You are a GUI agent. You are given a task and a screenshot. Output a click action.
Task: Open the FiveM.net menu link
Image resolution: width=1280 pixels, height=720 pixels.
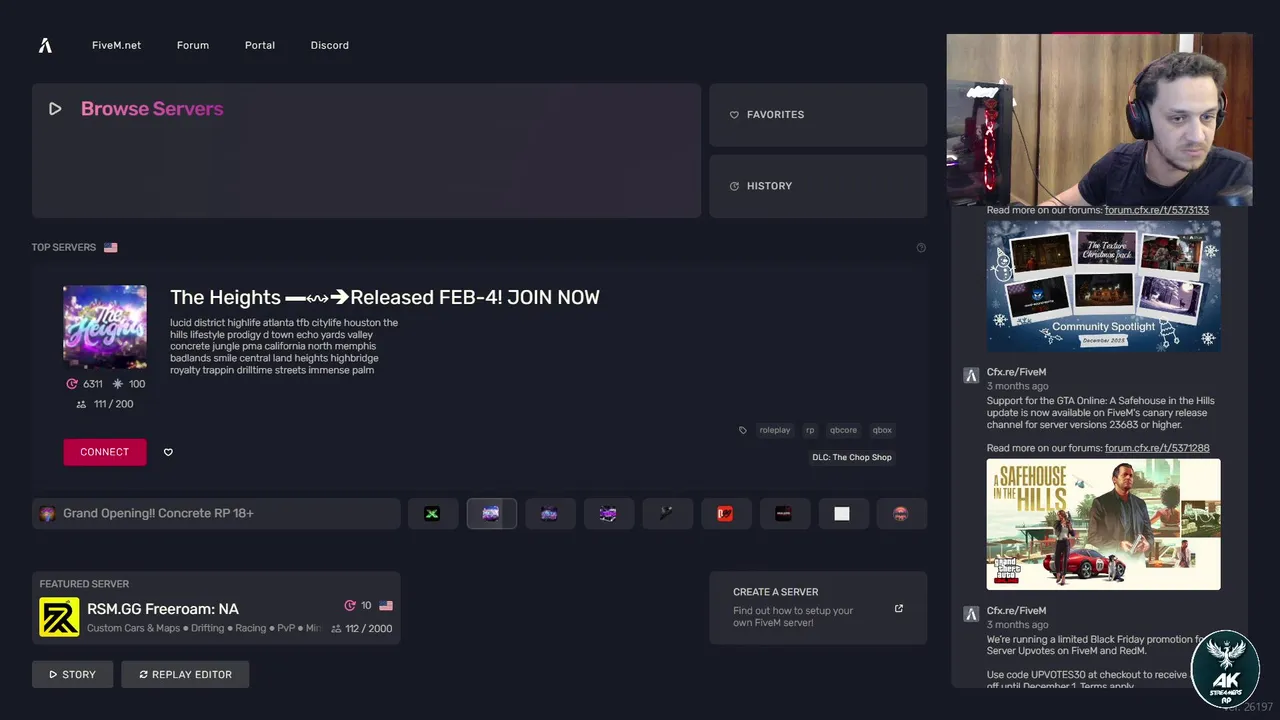(116, 45)
